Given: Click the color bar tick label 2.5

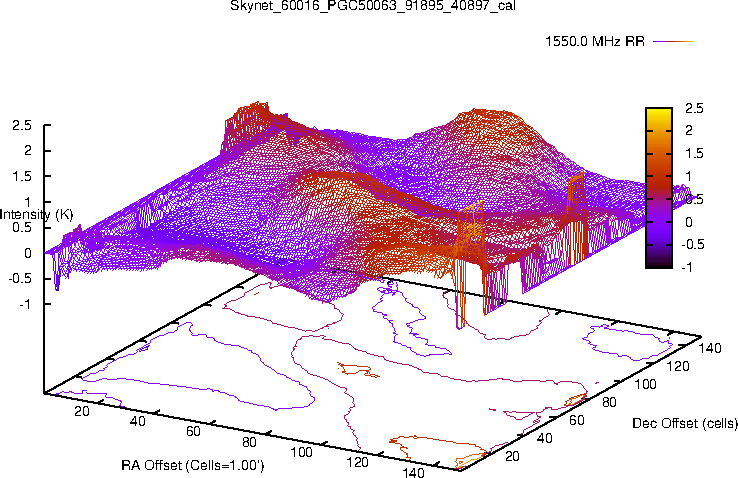Looking at the screenshot, I should tap(694, 108).
